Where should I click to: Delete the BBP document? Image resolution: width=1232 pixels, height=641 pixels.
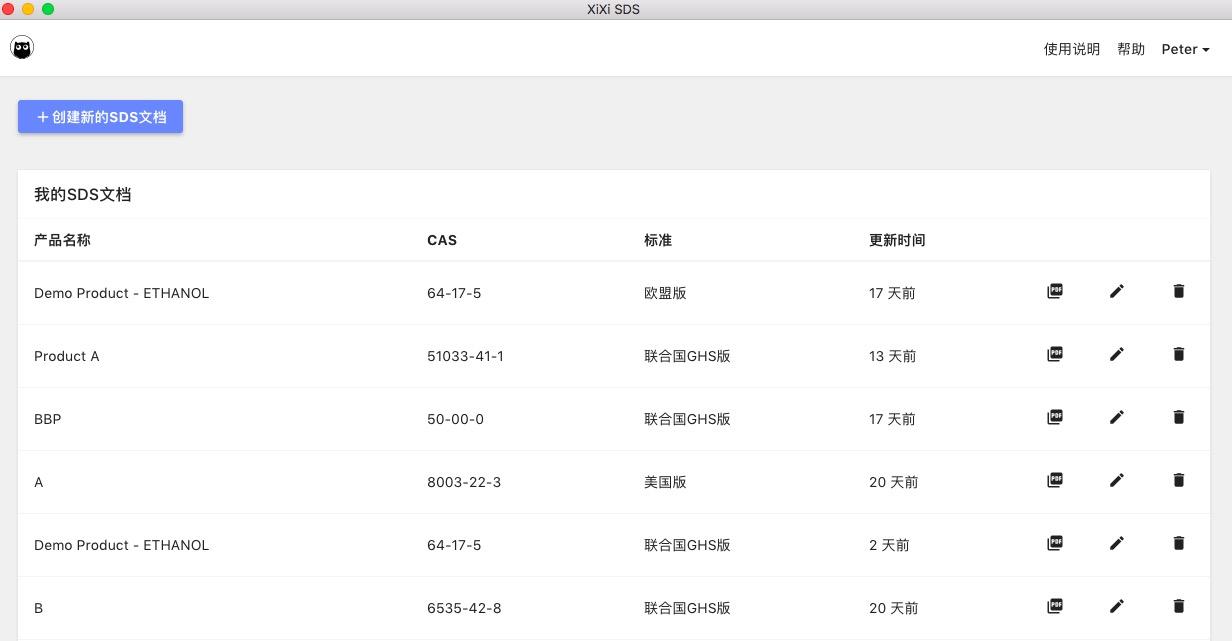(1179, 417)
